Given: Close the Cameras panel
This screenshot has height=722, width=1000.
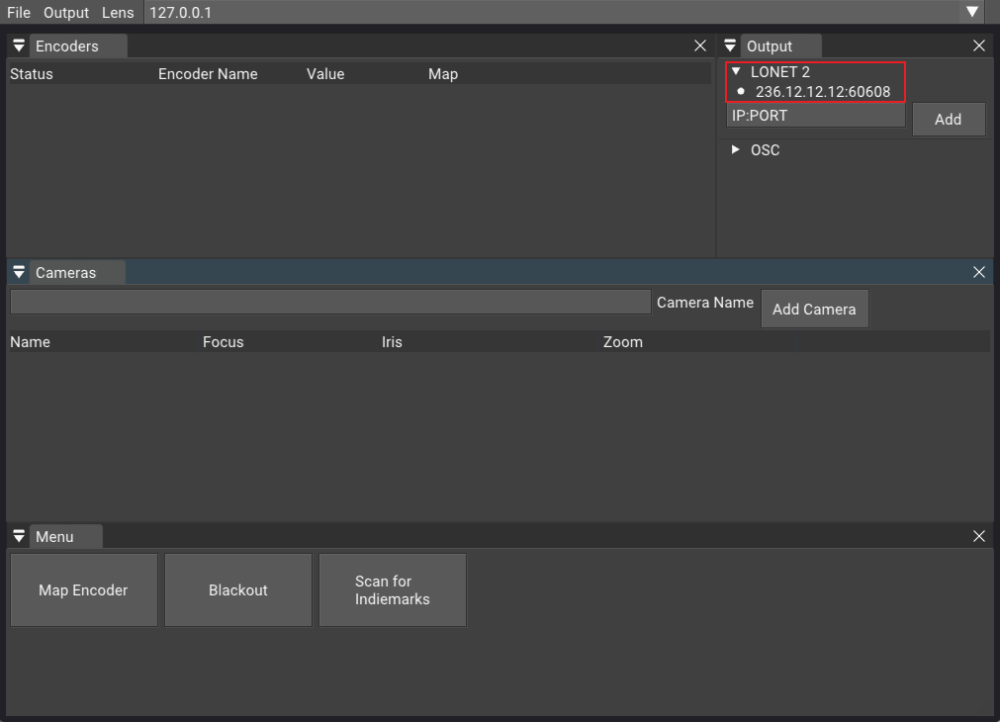Looking at the screenshot, I should [x=979, y=272].
